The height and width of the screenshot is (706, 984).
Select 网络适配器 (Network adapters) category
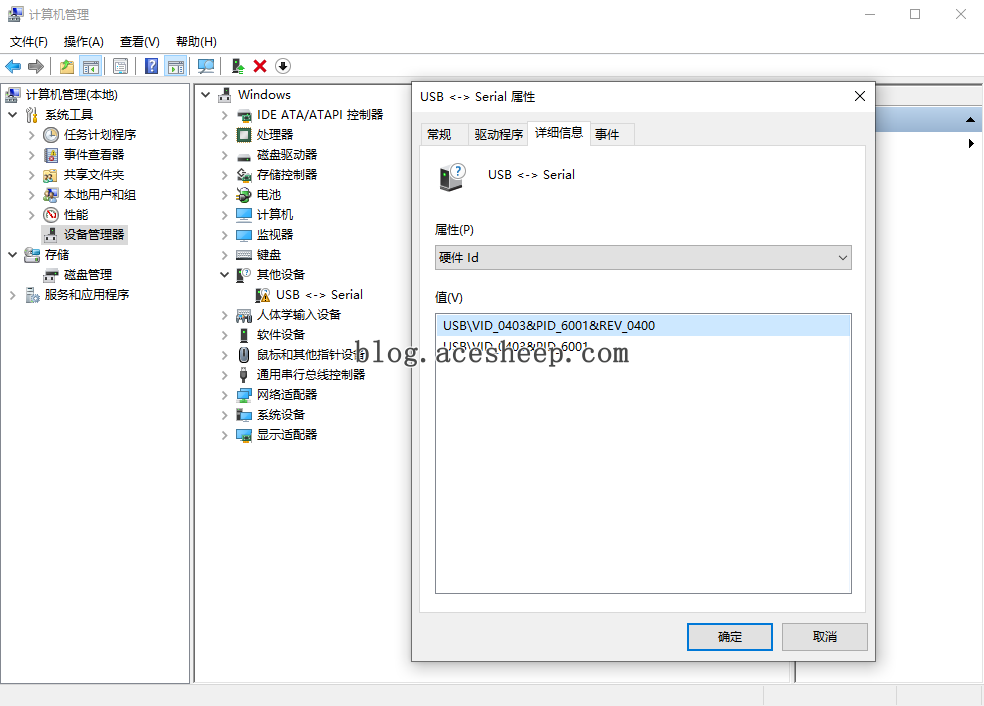(x=287, y=395)
